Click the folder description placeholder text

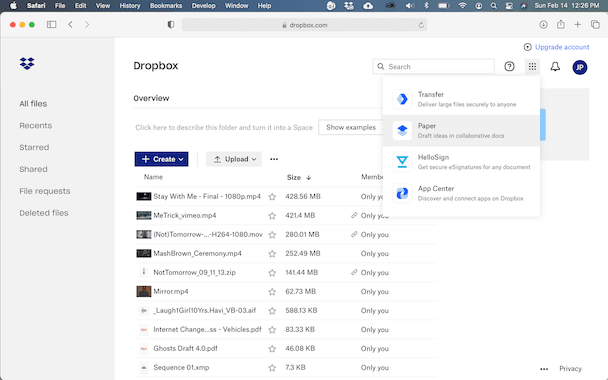click(224, 127)
